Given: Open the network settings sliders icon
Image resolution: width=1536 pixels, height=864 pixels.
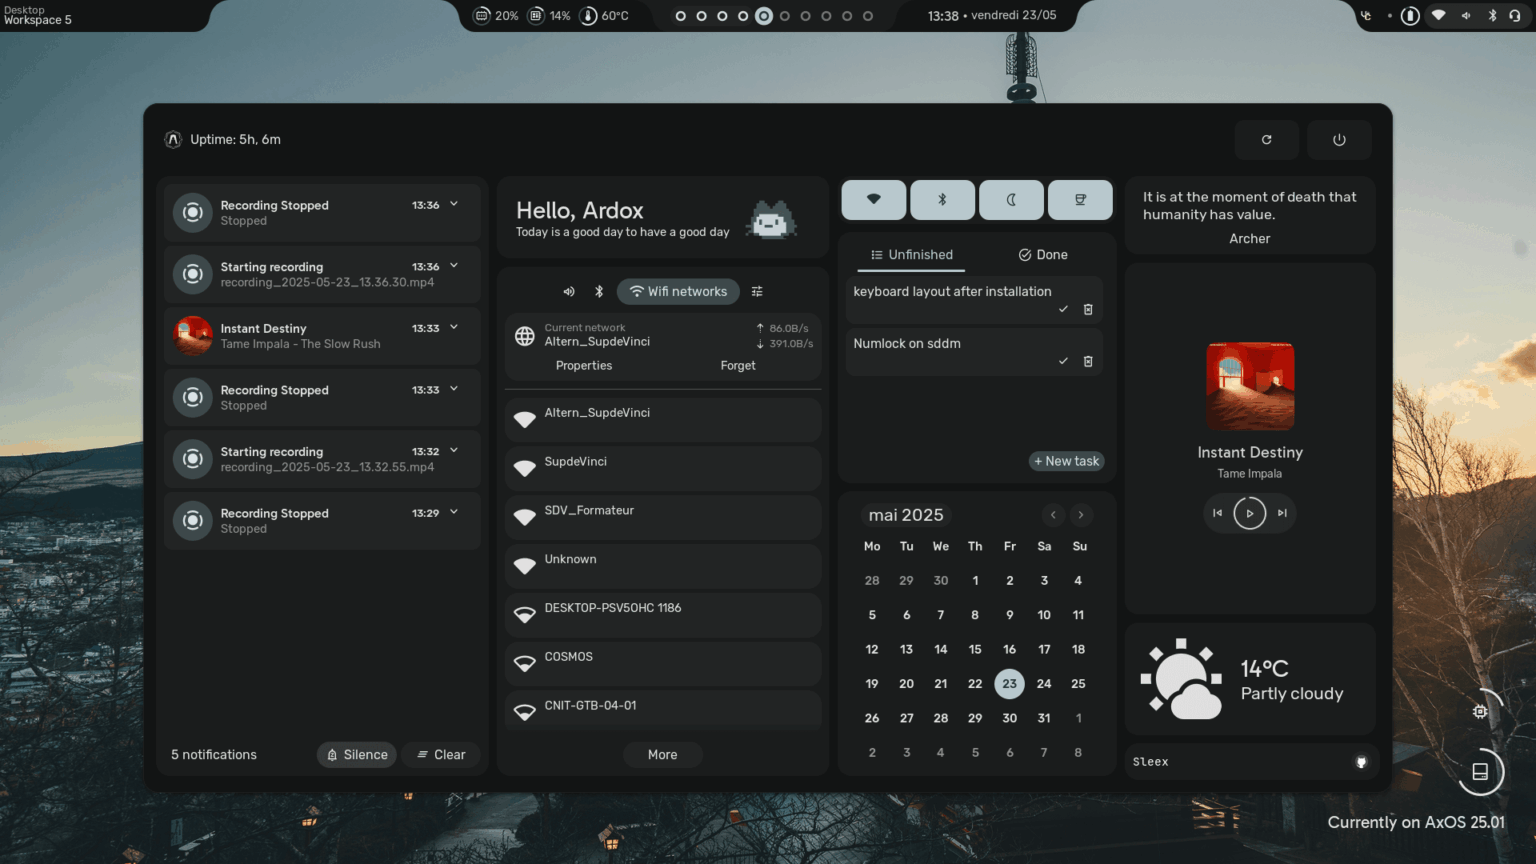Looking at the screenshot, I should click(x=757, y=291).
